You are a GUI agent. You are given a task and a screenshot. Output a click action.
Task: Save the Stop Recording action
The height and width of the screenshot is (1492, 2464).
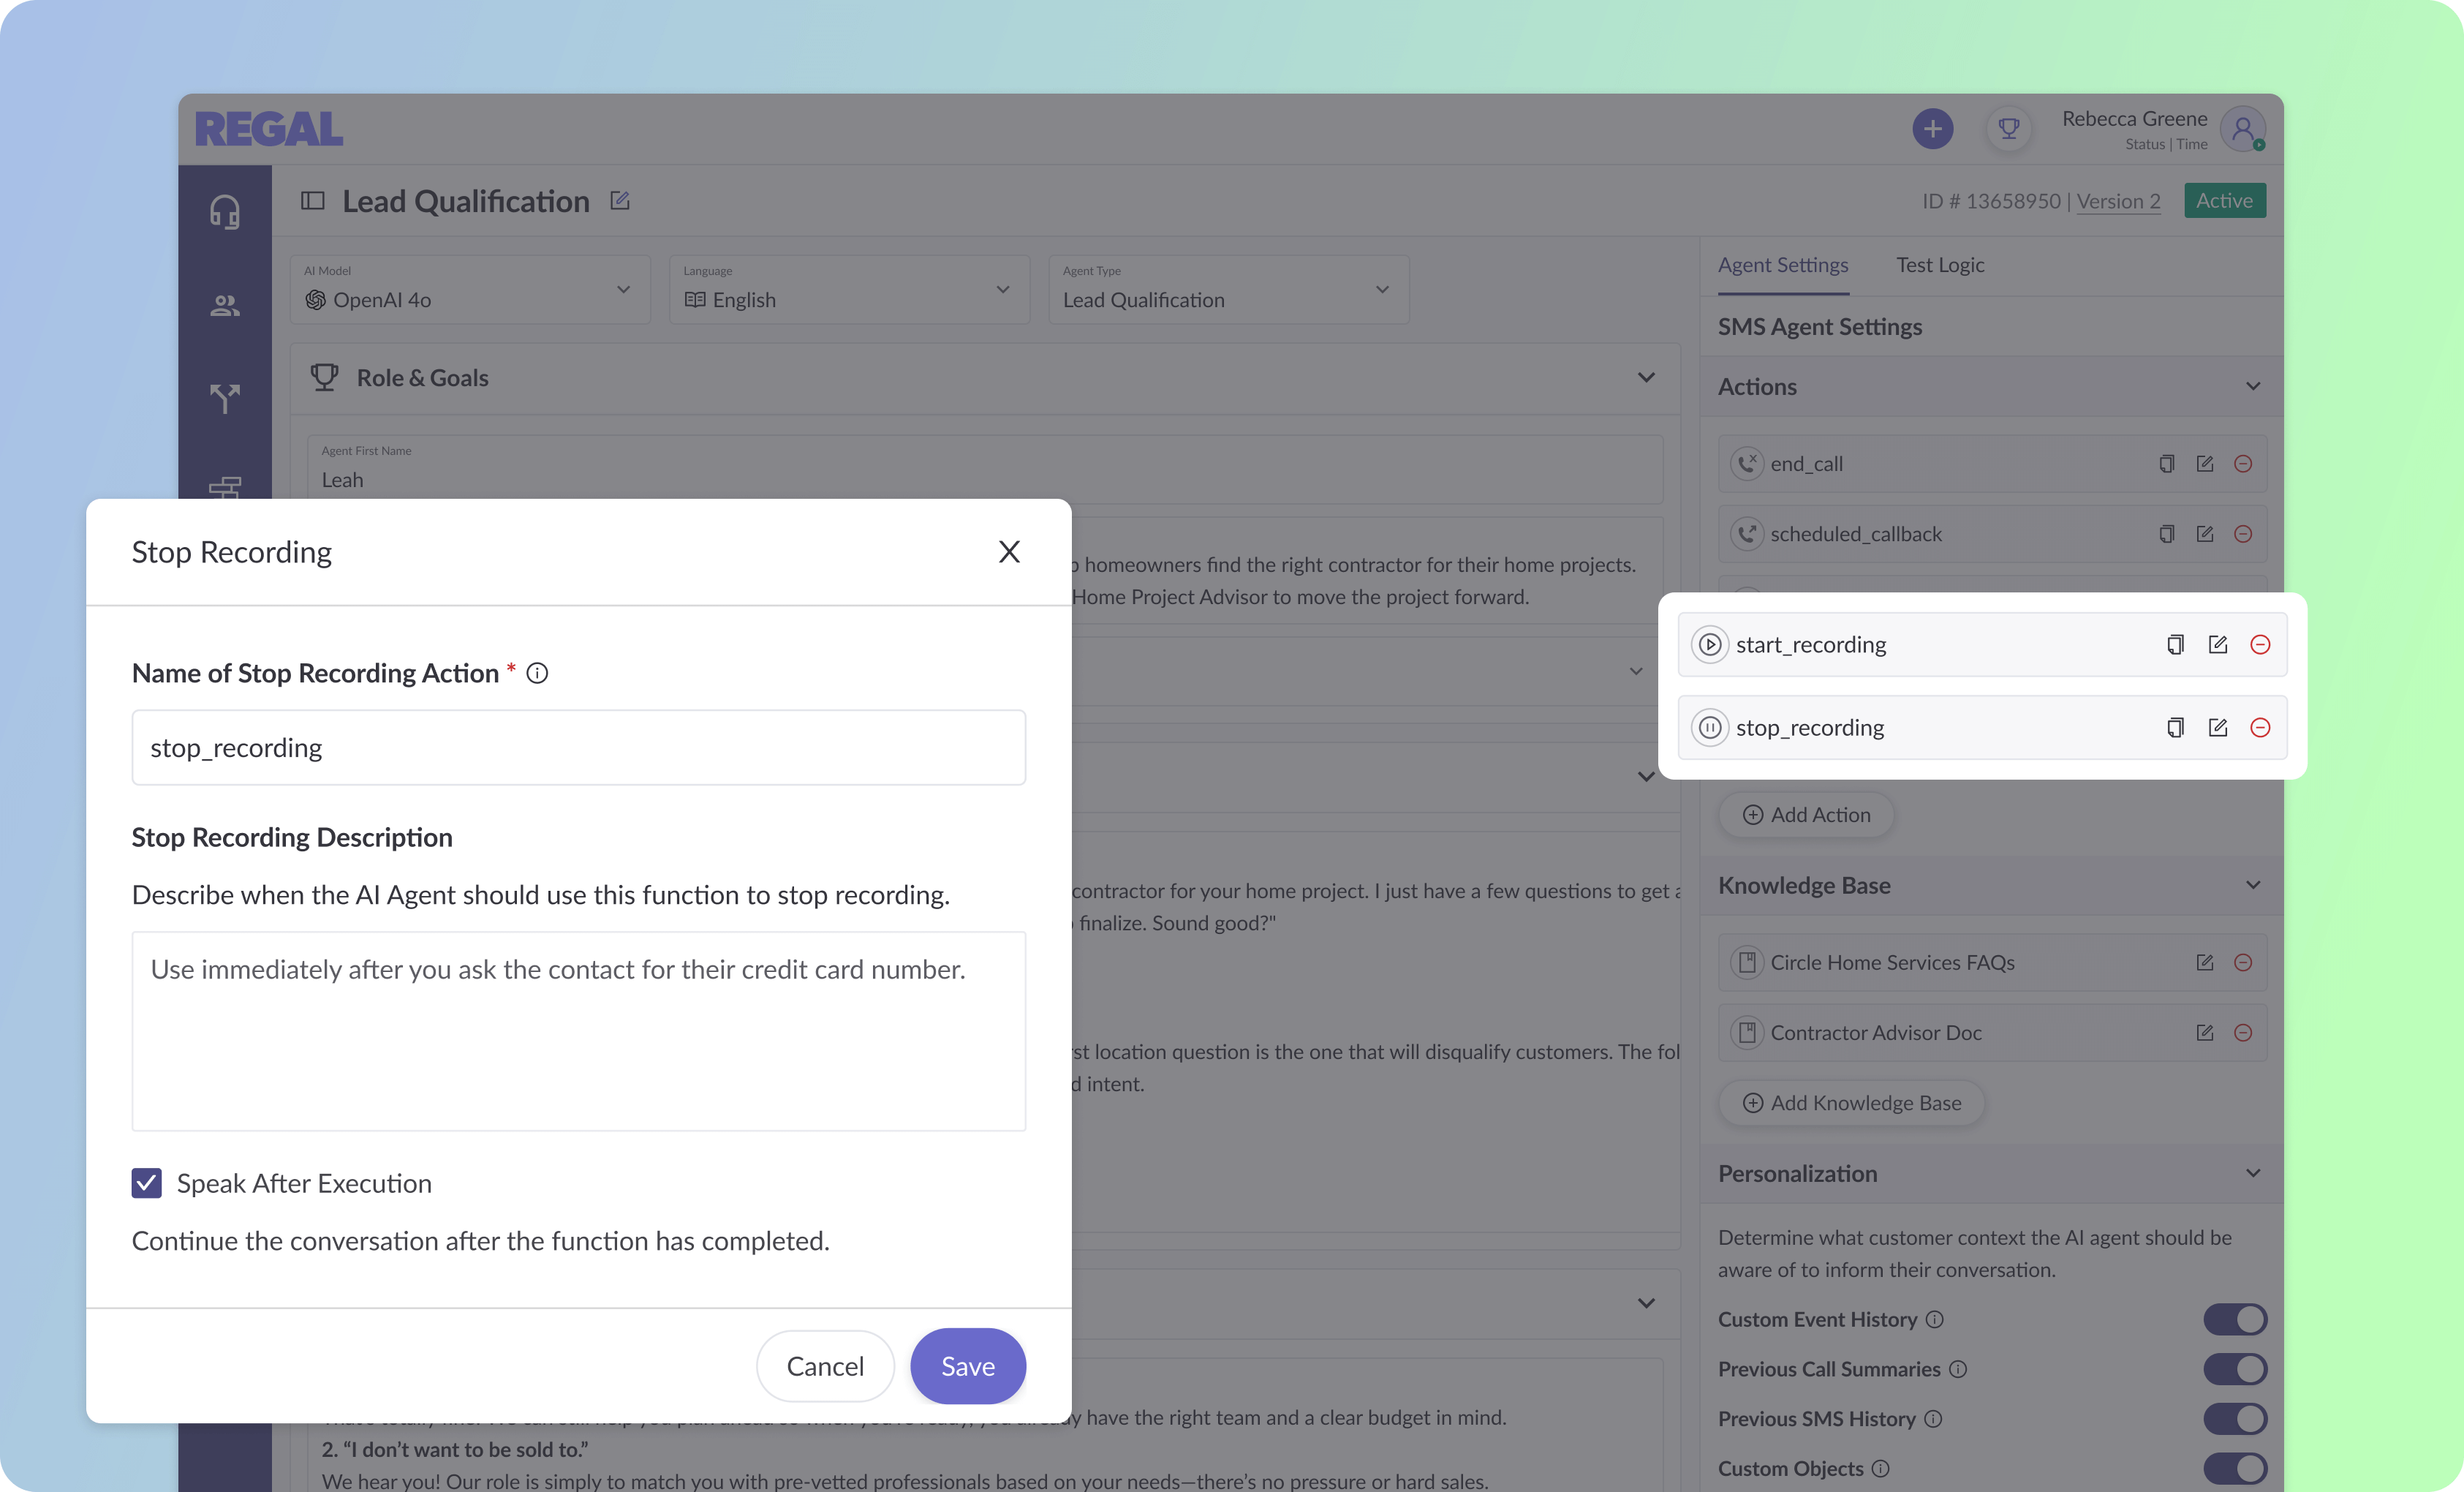point(968,1367)
